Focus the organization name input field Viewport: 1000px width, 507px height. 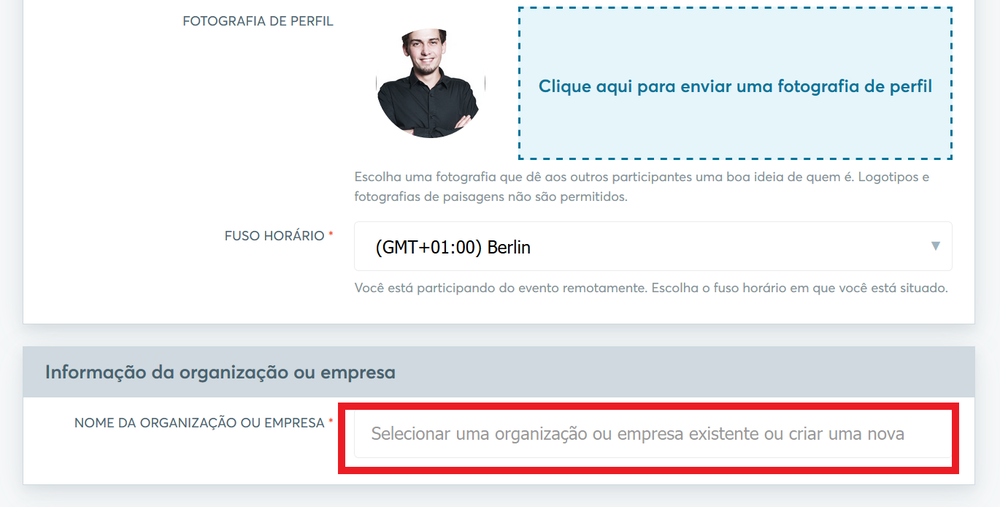pyautogui.click(x=653, y=434)
